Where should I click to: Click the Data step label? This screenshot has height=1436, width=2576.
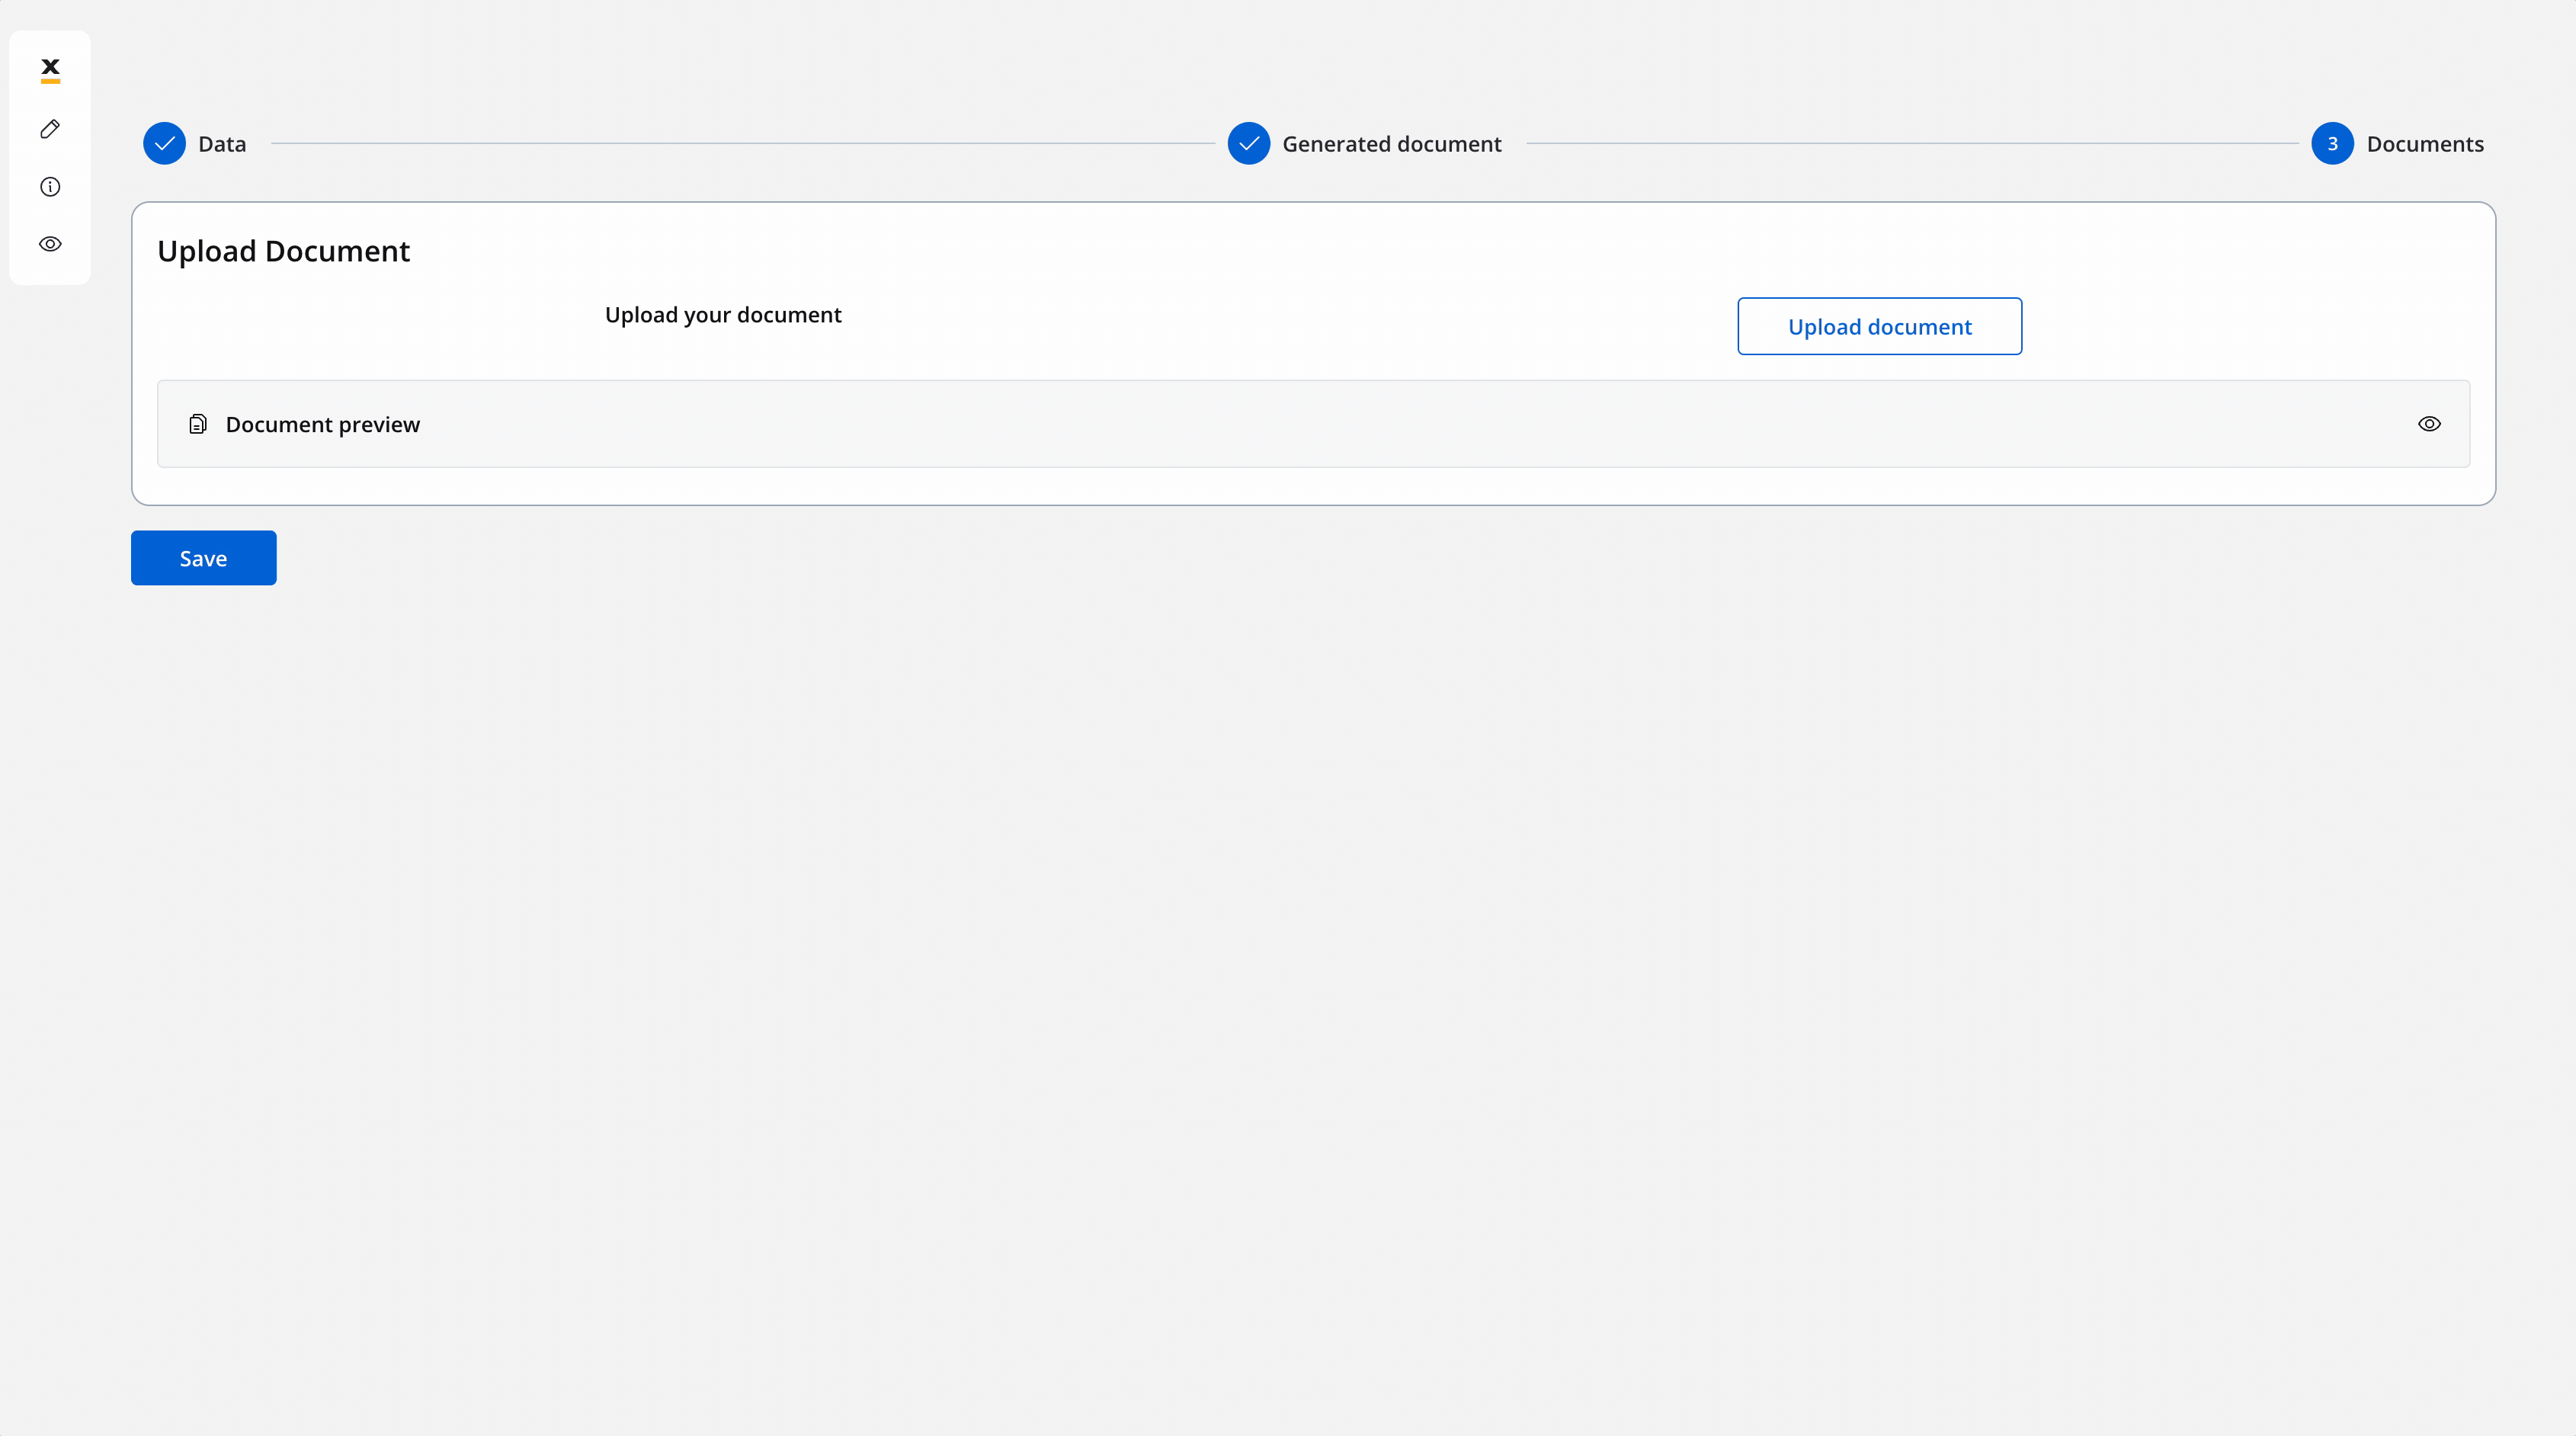coord(222,144)
